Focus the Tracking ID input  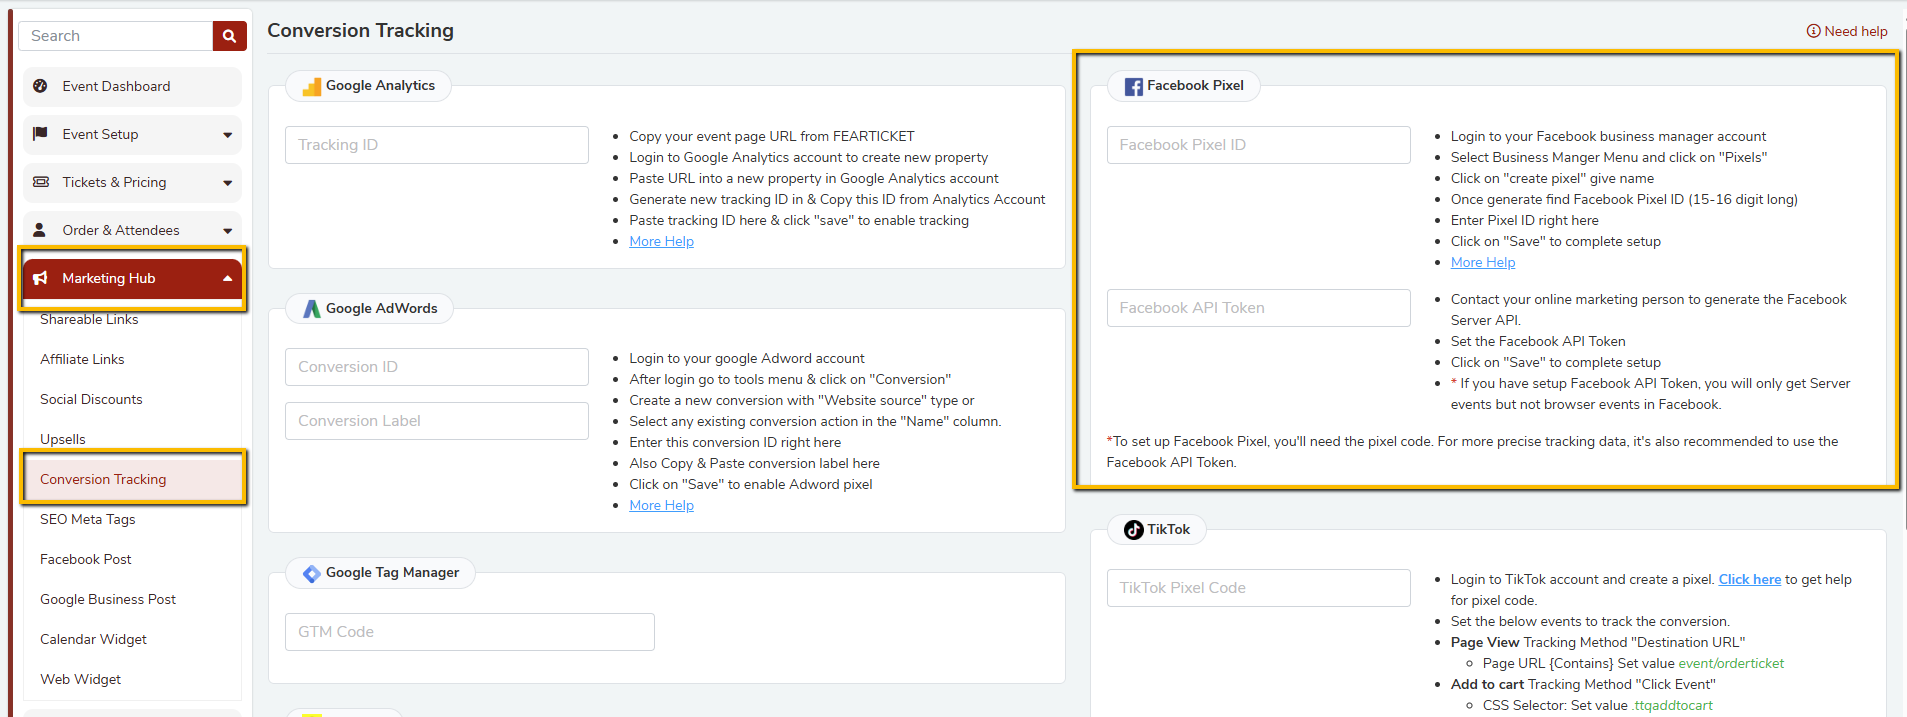(437, 145)
